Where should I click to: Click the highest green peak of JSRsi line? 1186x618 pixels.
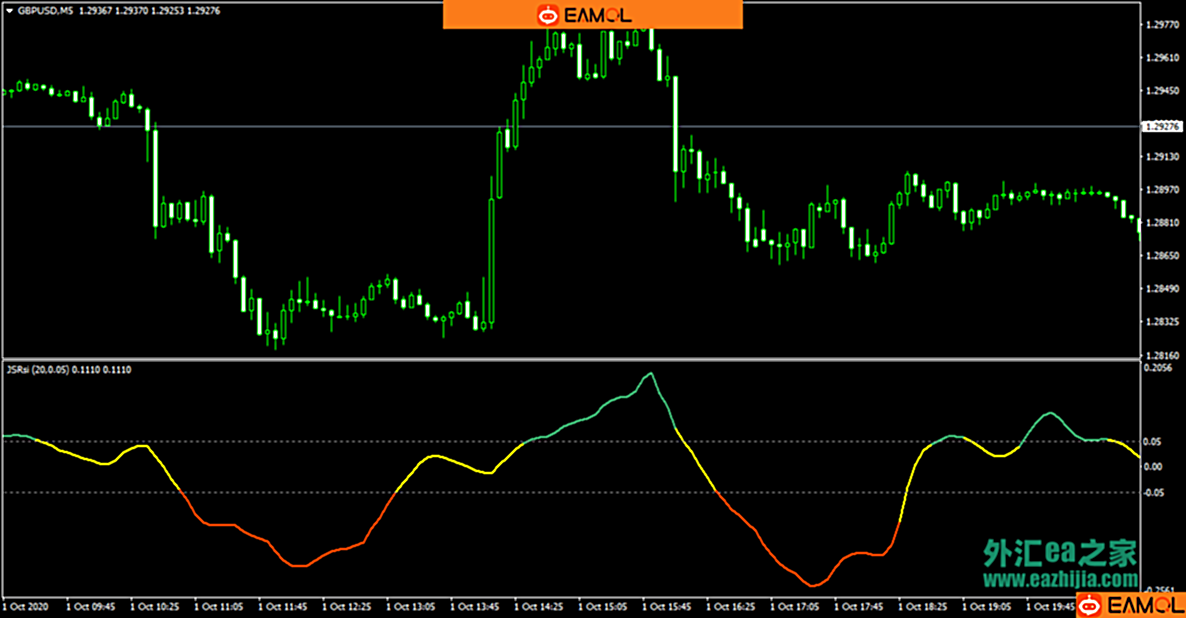(651, 374)
